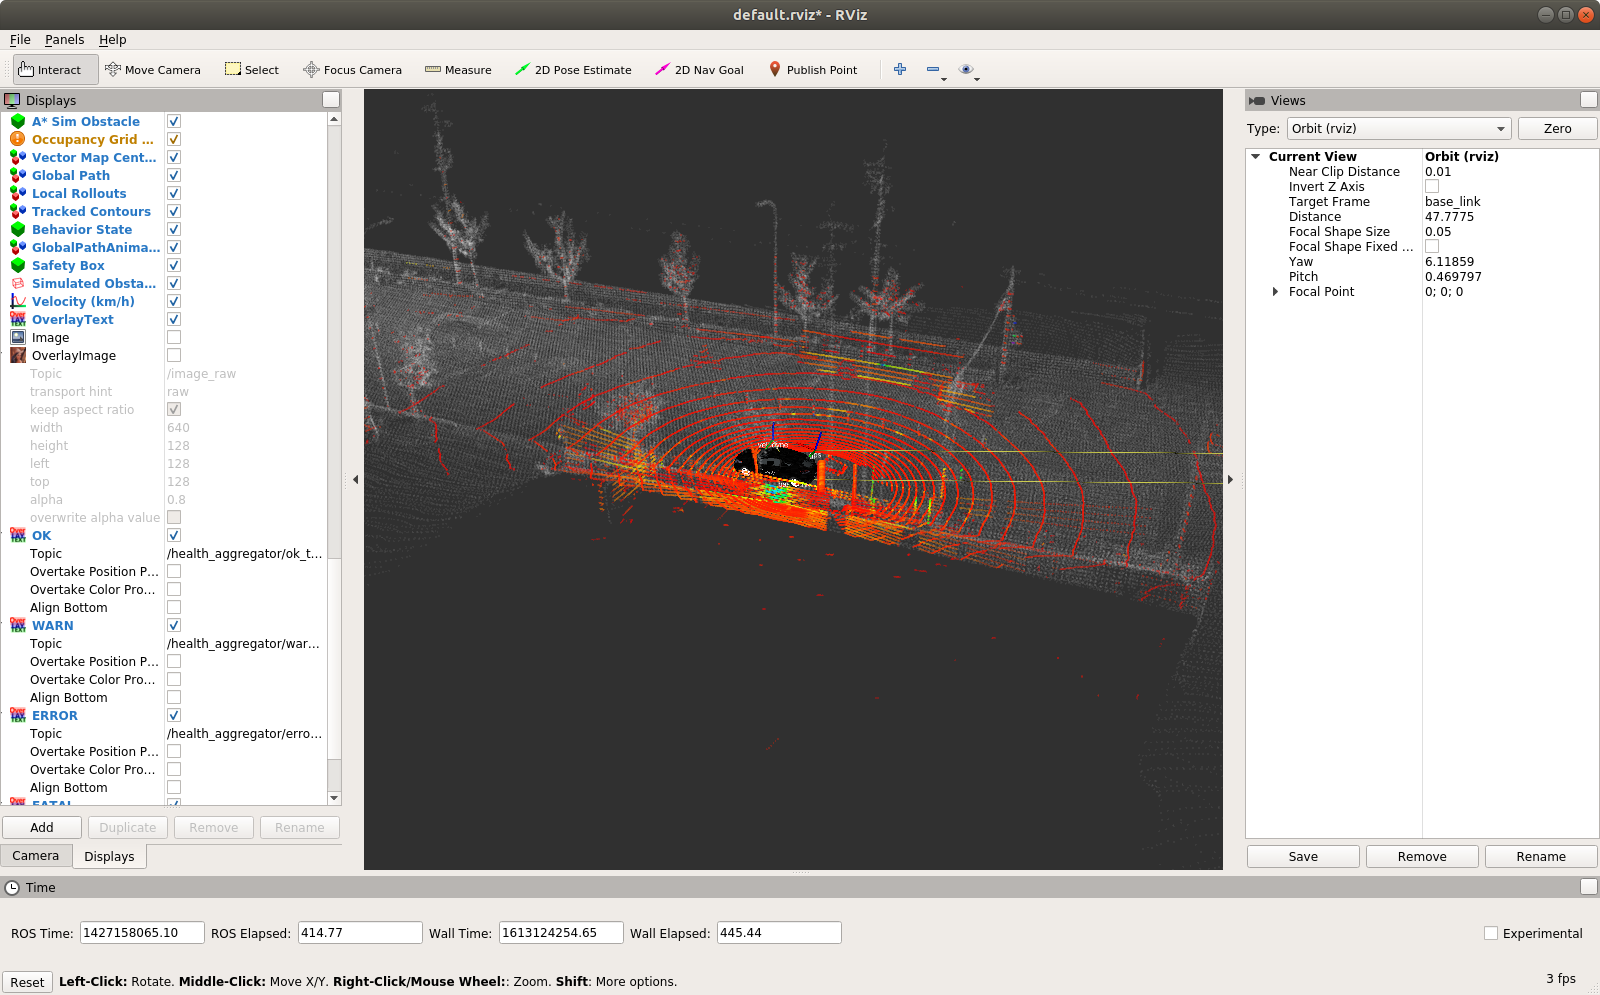Viewport: 1600px width, 995px height.
Task: Select the 2D Pose Estimate tool
Action: coord(573,70)
